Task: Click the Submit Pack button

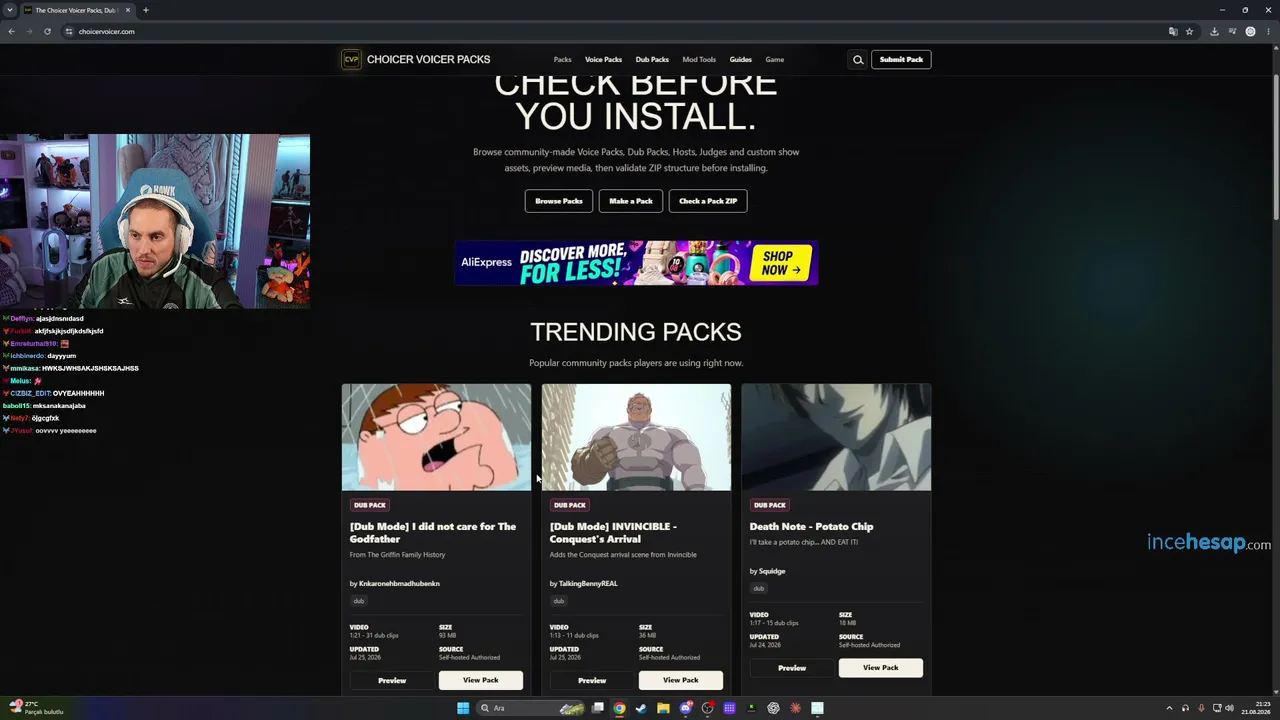Action: tap(901, 60)
